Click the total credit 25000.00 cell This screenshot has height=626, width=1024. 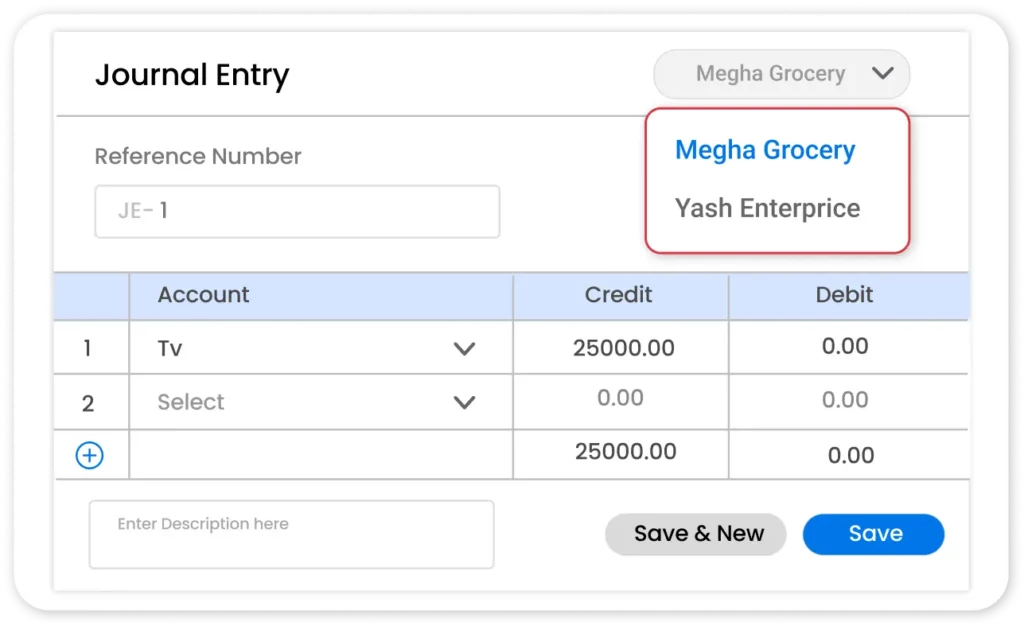[x=625, y=452]
